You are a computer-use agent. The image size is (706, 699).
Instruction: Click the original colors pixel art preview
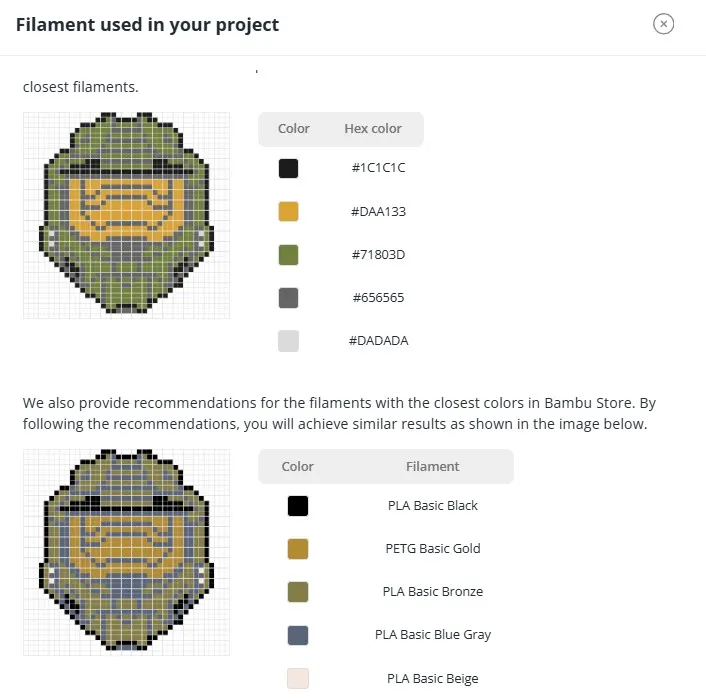coord(127,215)
